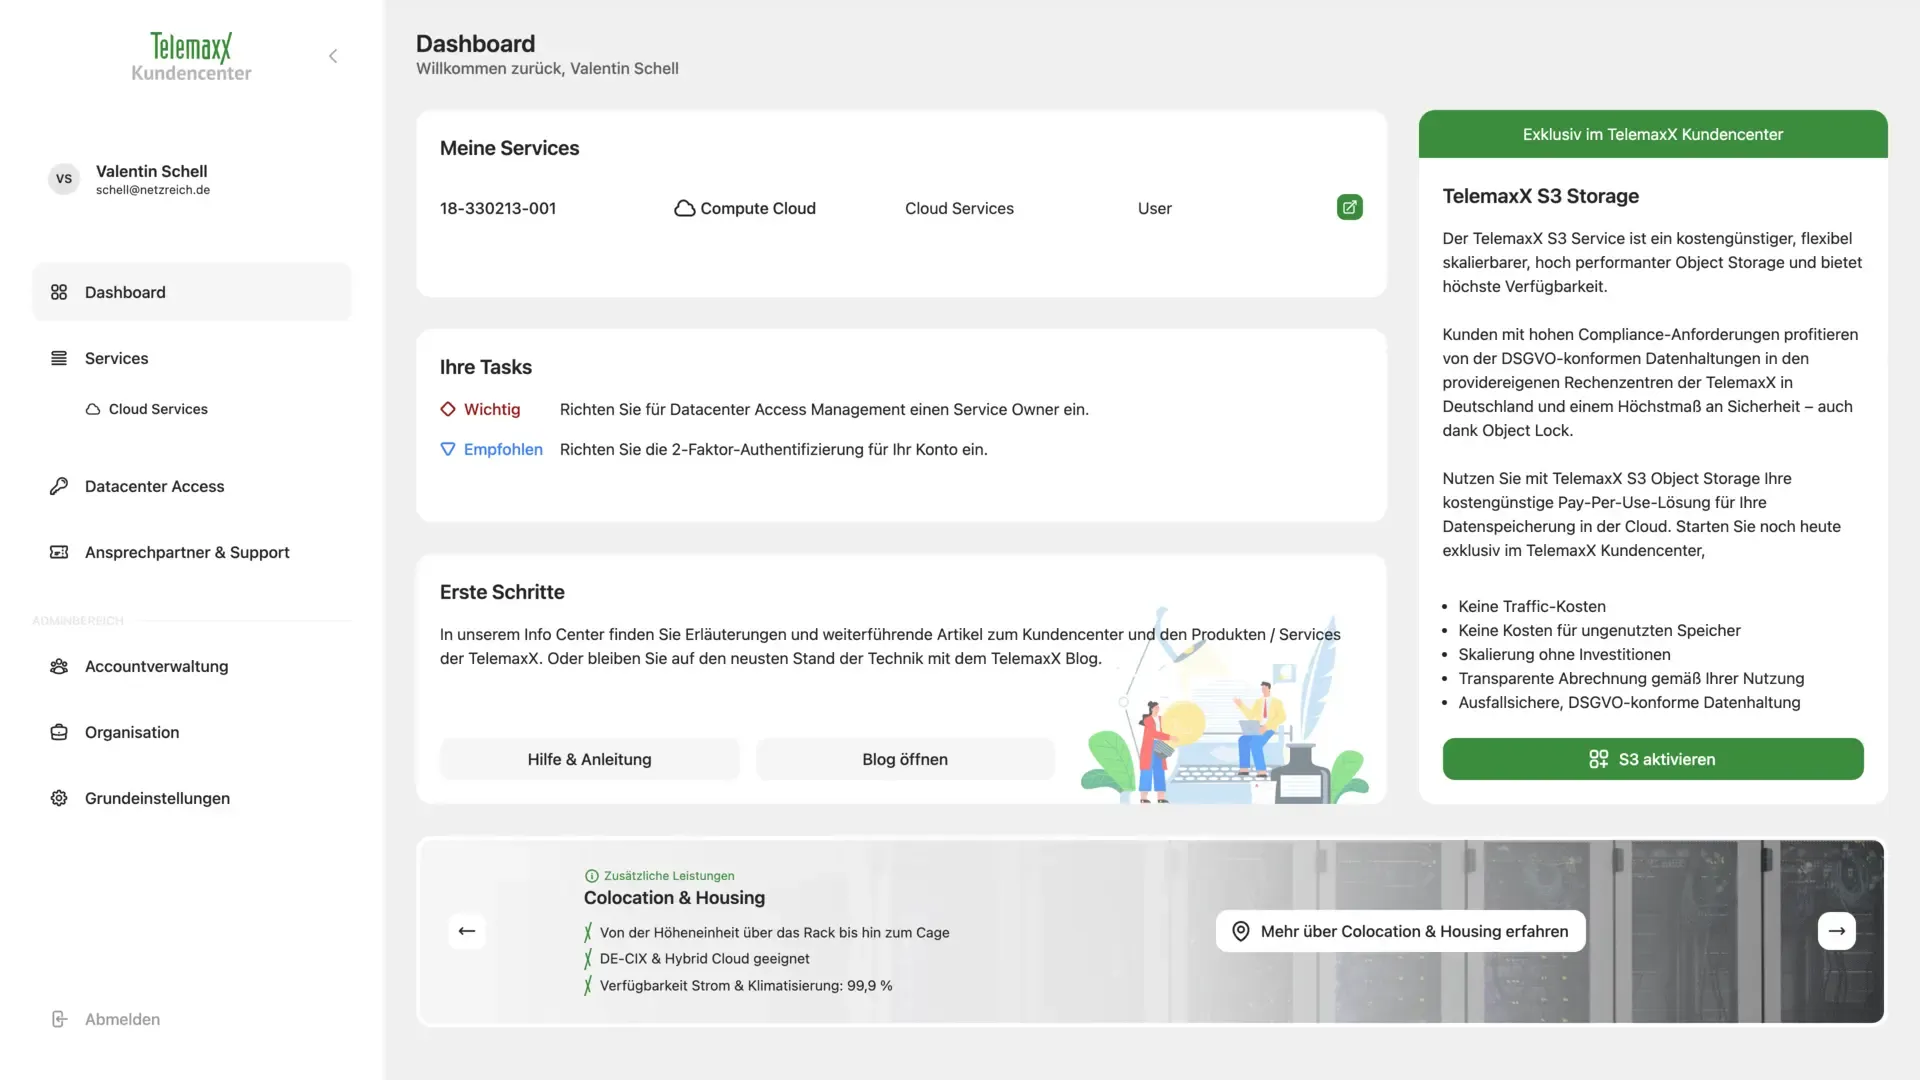Open Ansprechpartner & Support menu item
This screenshot has width=1920, height=1080.
click(x=192, y=552)
